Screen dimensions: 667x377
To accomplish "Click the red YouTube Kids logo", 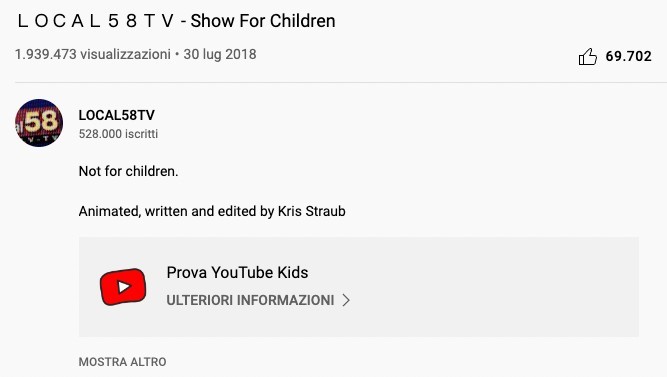I will [123, 287].
